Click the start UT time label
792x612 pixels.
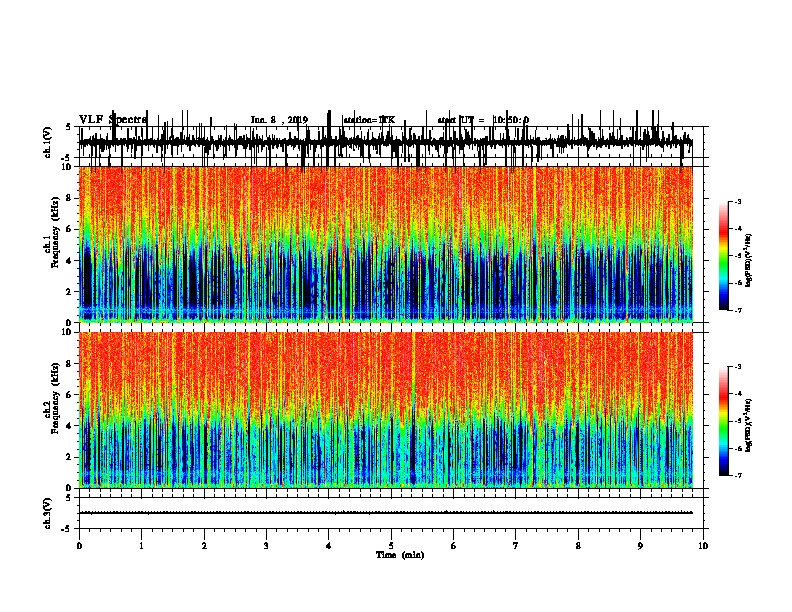483,120
